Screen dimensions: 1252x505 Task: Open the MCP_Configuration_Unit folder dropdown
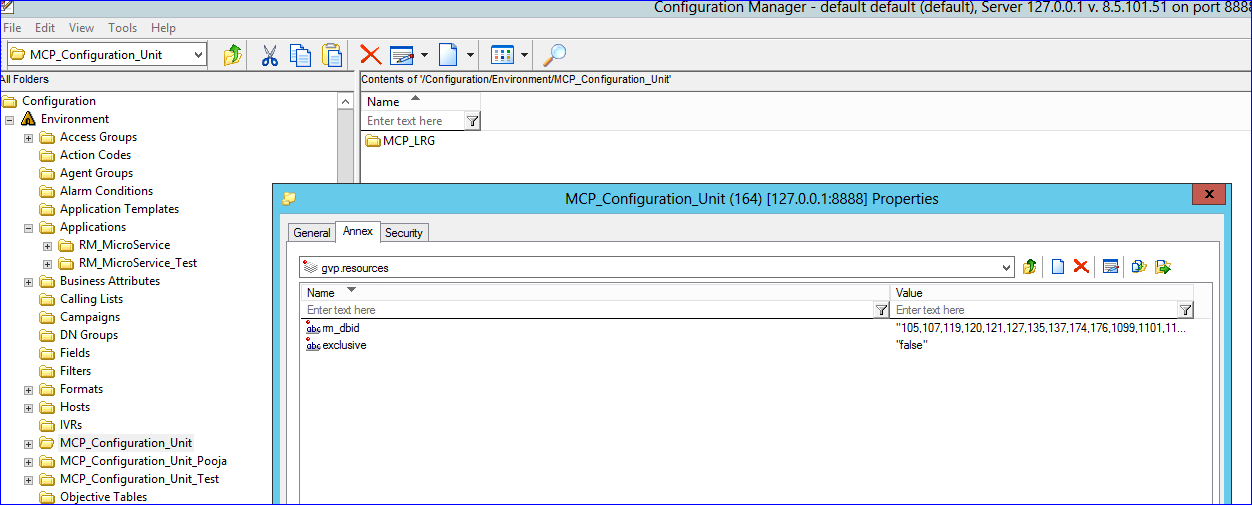pos(198,54)
